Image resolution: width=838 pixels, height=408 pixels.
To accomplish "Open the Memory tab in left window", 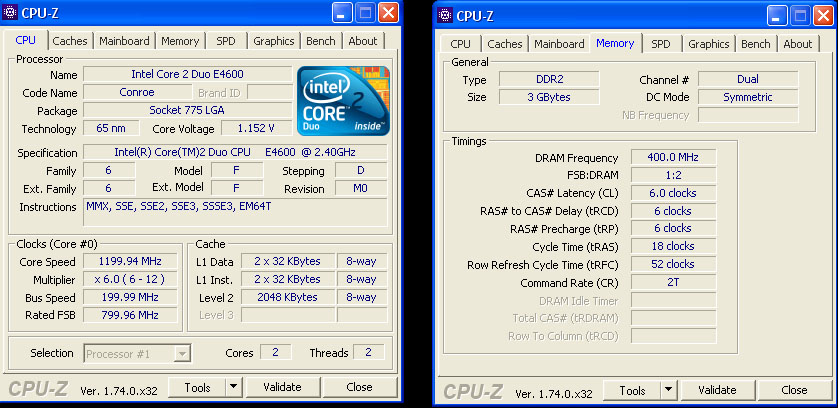I will click(x=180, y=41).
